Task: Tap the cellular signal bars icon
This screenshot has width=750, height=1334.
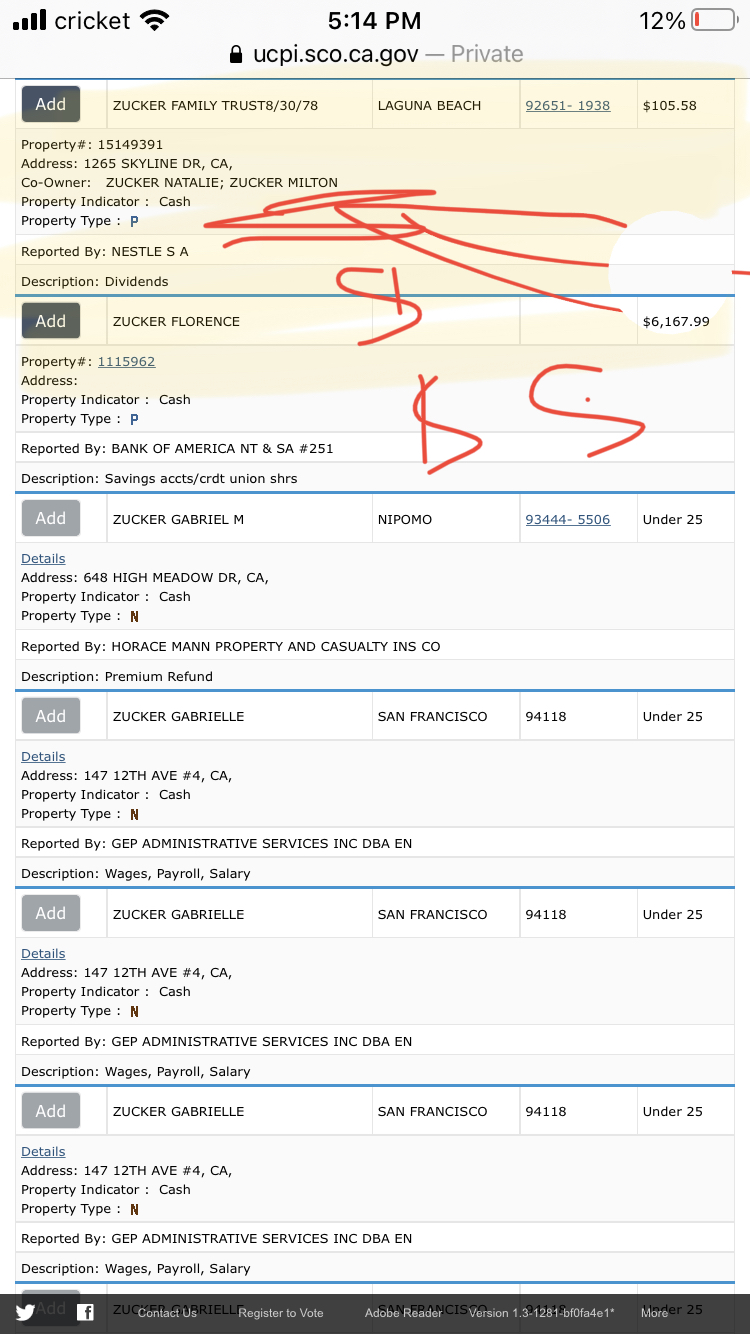Action: click(x=29, y=21)
